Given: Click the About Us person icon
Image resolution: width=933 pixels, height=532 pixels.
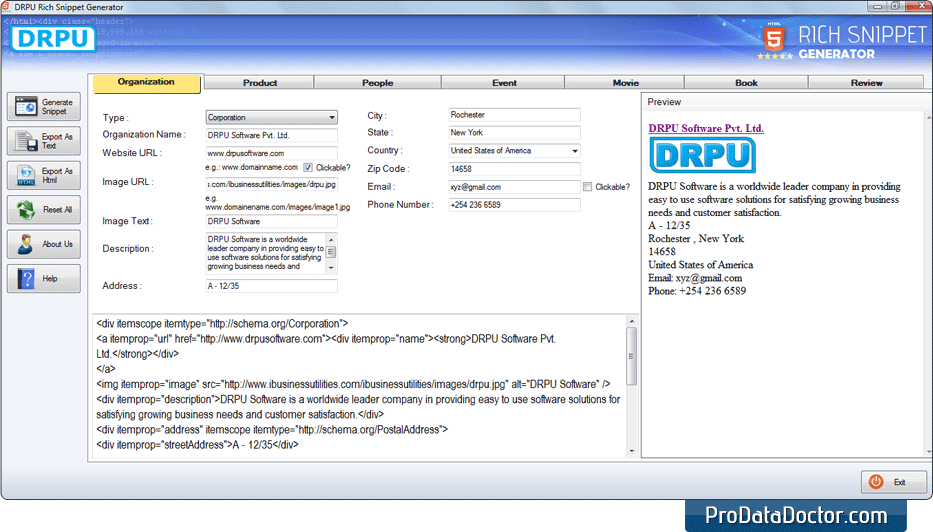Looking at the screenshot, I should [26, 244].
